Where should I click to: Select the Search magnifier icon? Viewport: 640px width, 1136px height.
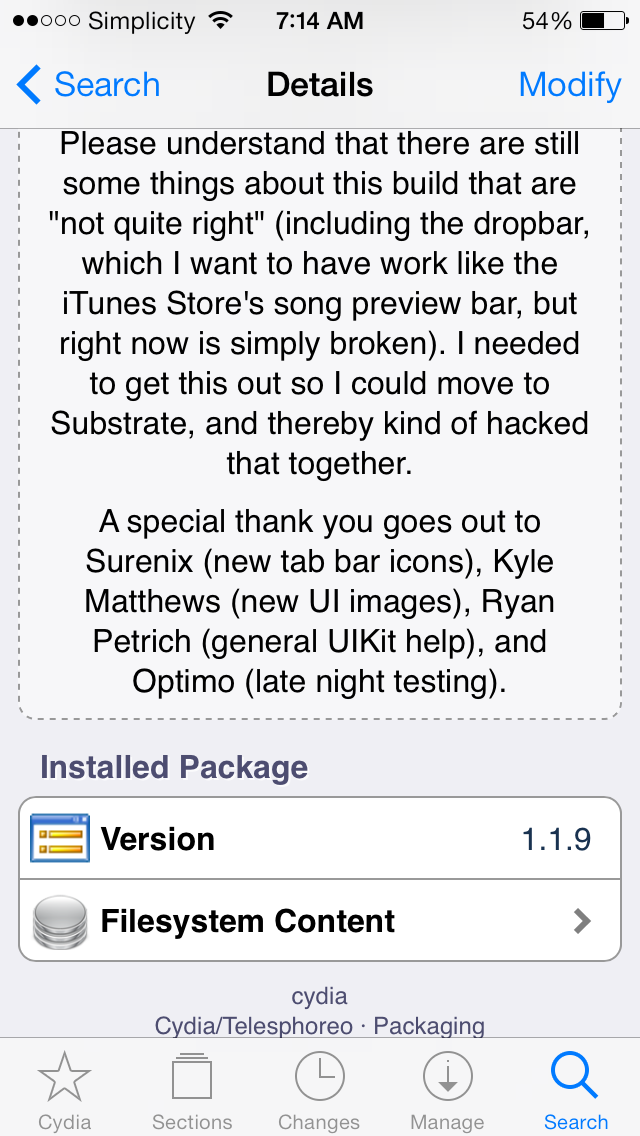574,1077
